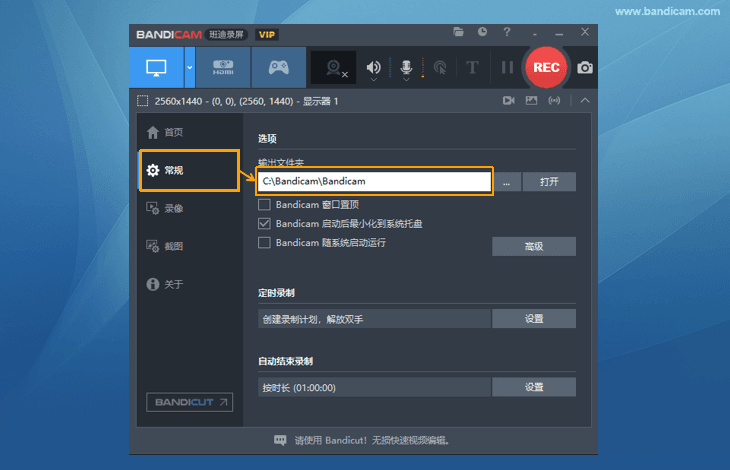Open image list picture icon
730x470 pixels.
tap(531, 101)
